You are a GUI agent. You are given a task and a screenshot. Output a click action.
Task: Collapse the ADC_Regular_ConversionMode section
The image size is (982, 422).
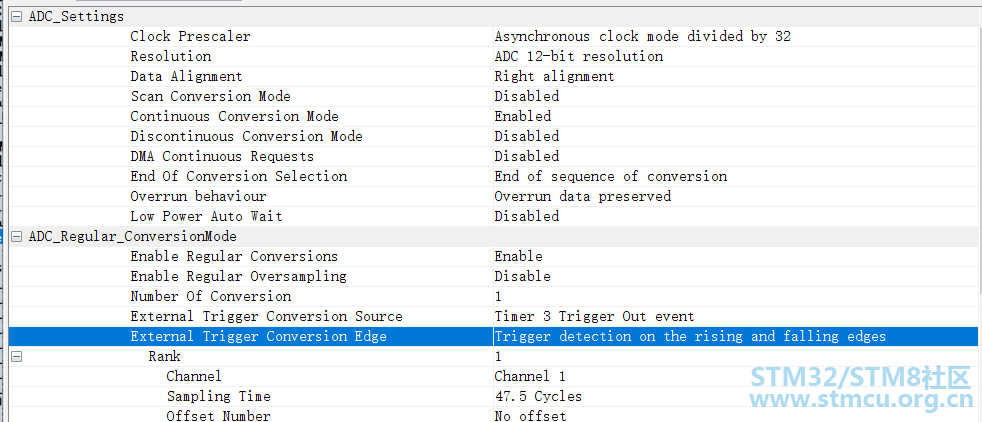pos(17,236)
